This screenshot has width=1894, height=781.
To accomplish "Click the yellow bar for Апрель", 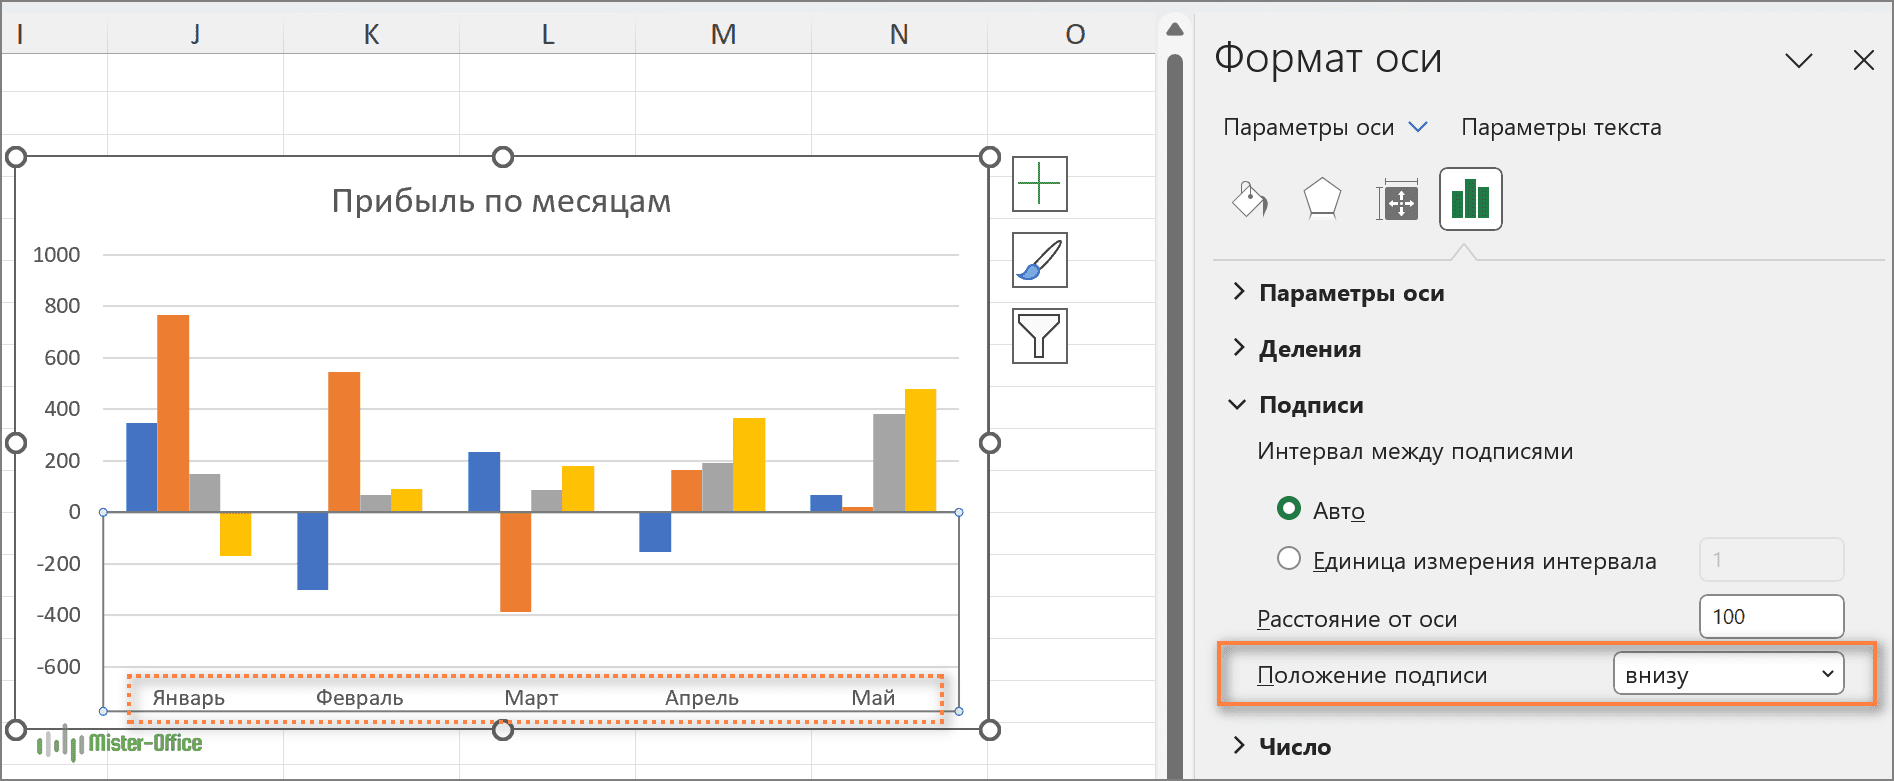I will 749,465.
